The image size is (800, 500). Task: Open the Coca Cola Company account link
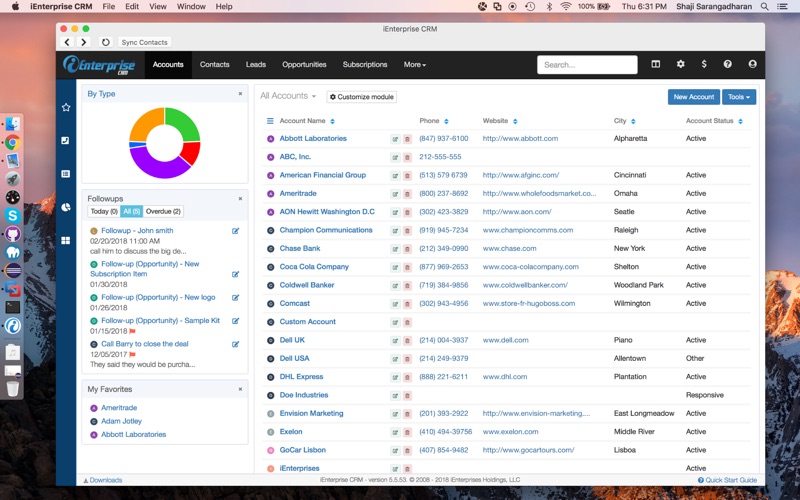tap(314, 267)
